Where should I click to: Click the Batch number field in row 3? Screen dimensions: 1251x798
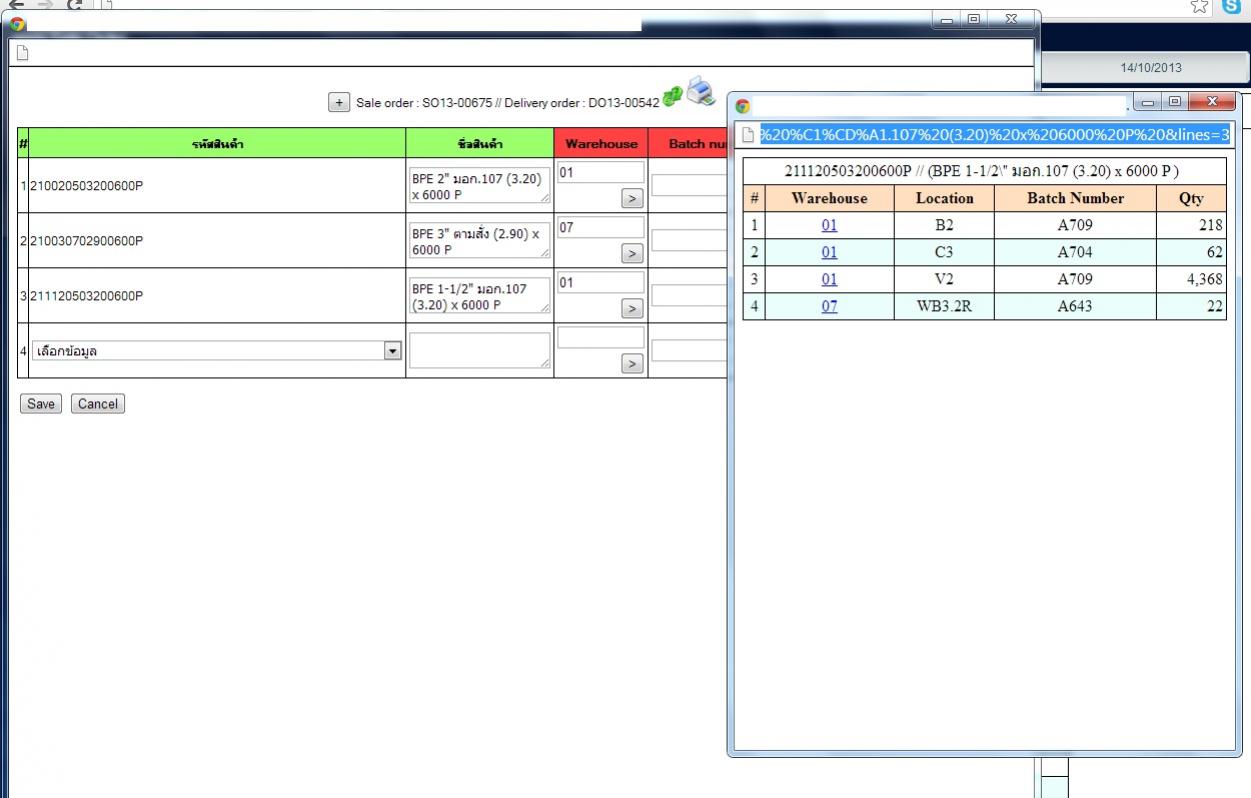coord(689,295)
